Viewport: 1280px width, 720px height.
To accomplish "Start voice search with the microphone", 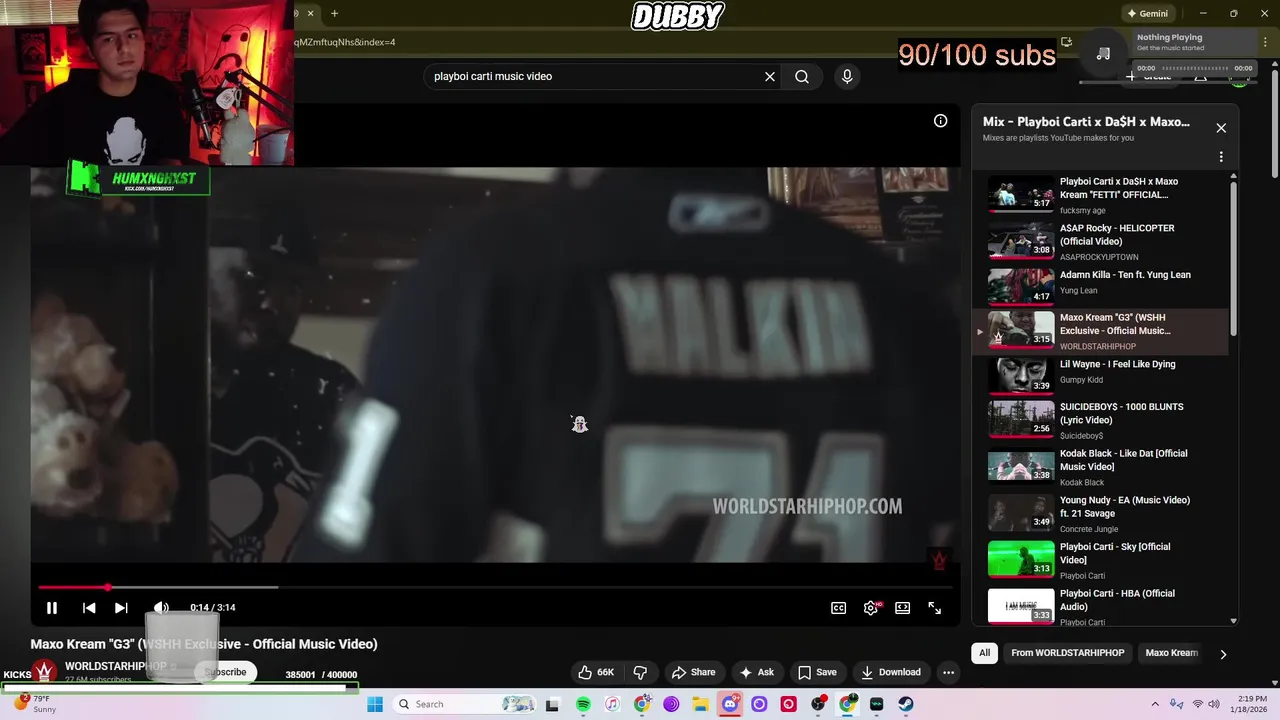I will [x=847, y=76].
